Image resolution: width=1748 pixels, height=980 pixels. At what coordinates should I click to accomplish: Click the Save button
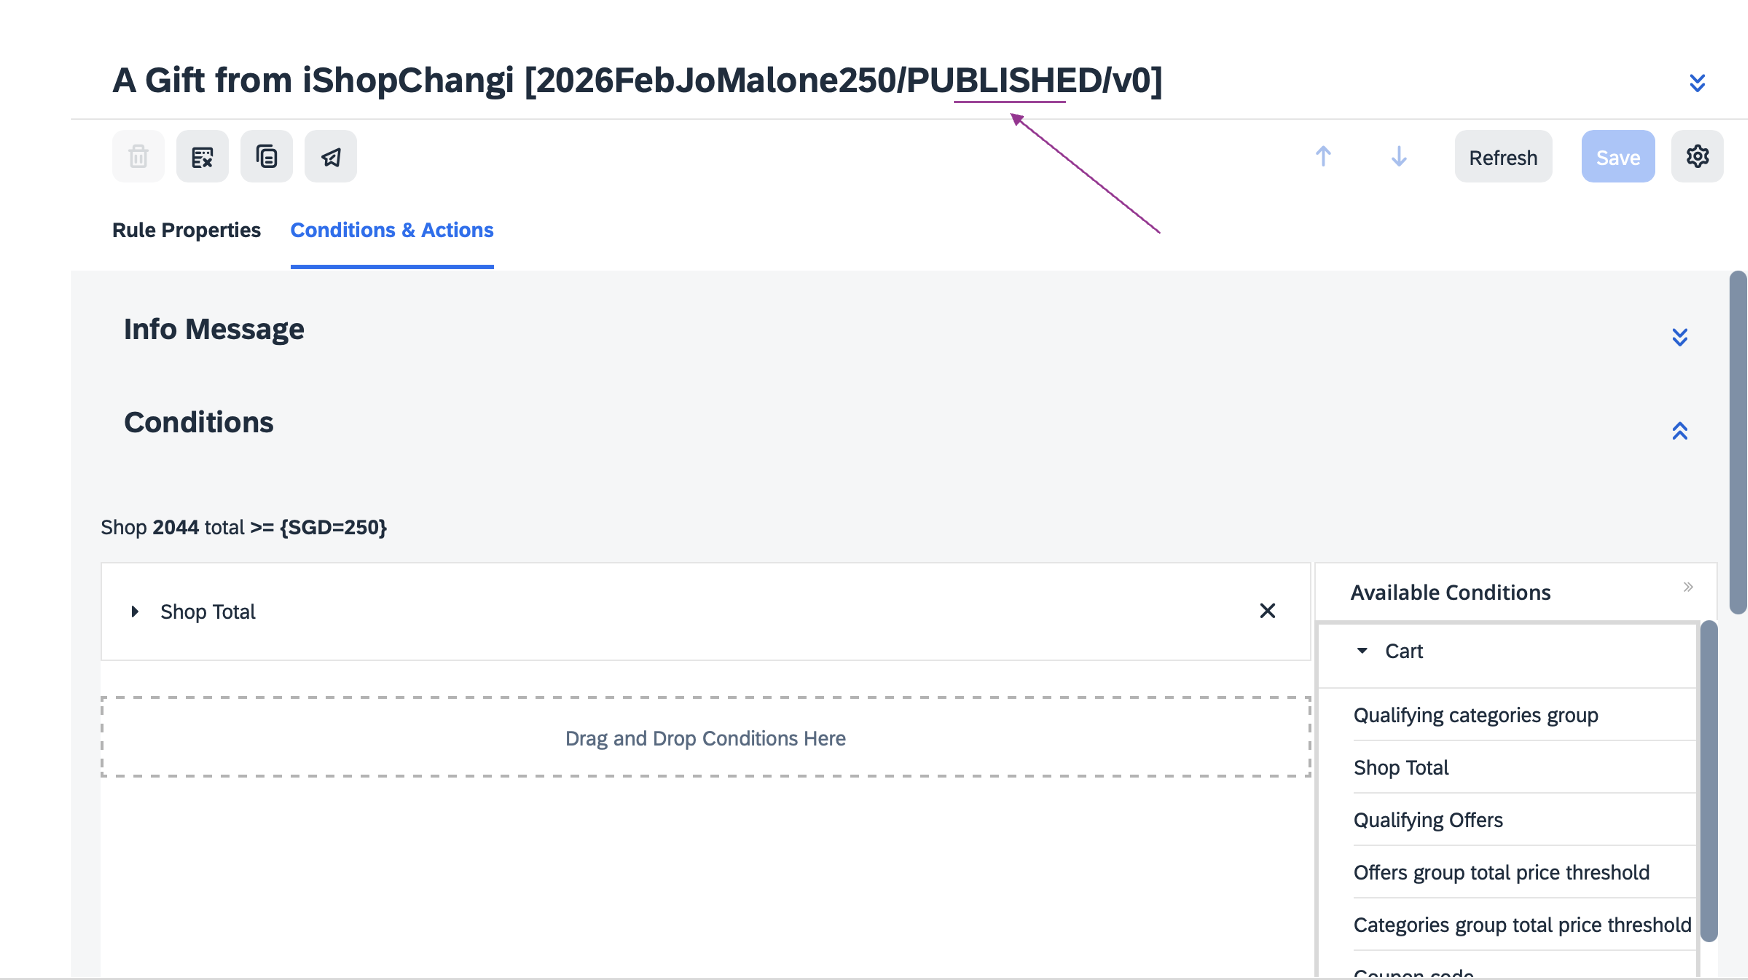tap(1617, 157)
